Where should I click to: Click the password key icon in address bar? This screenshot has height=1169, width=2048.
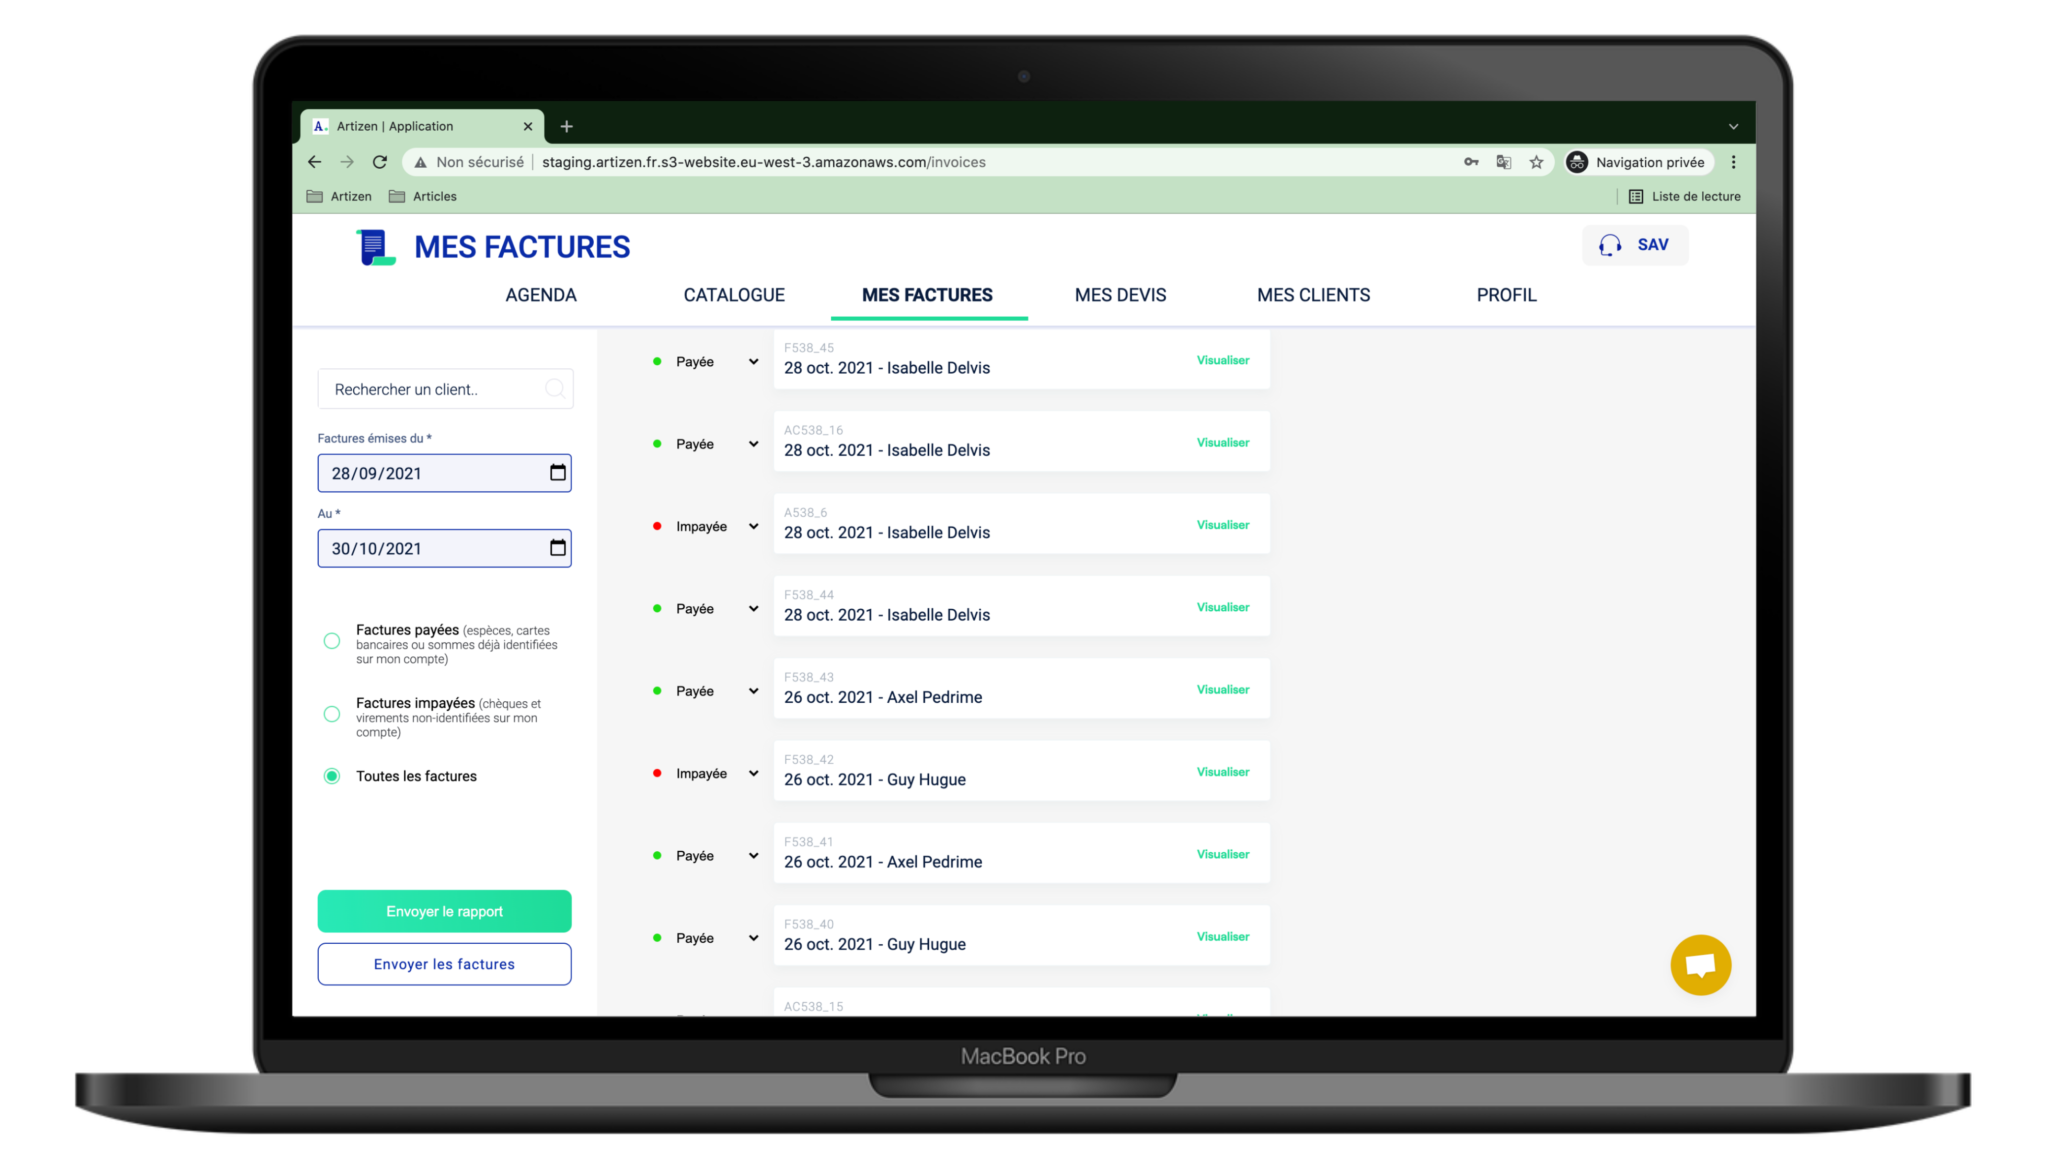1471,162
